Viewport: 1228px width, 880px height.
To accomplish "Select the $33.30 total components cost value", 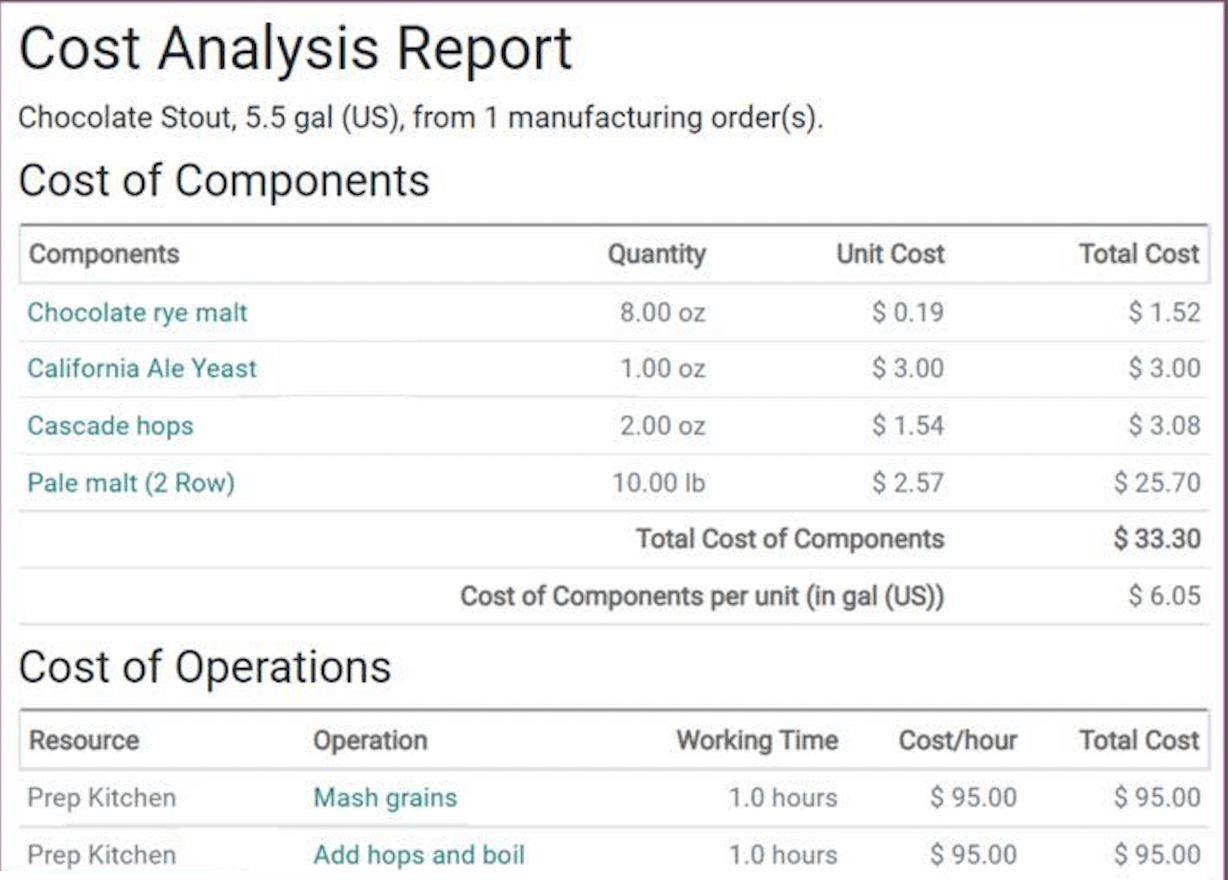I will coord(1157,539).
